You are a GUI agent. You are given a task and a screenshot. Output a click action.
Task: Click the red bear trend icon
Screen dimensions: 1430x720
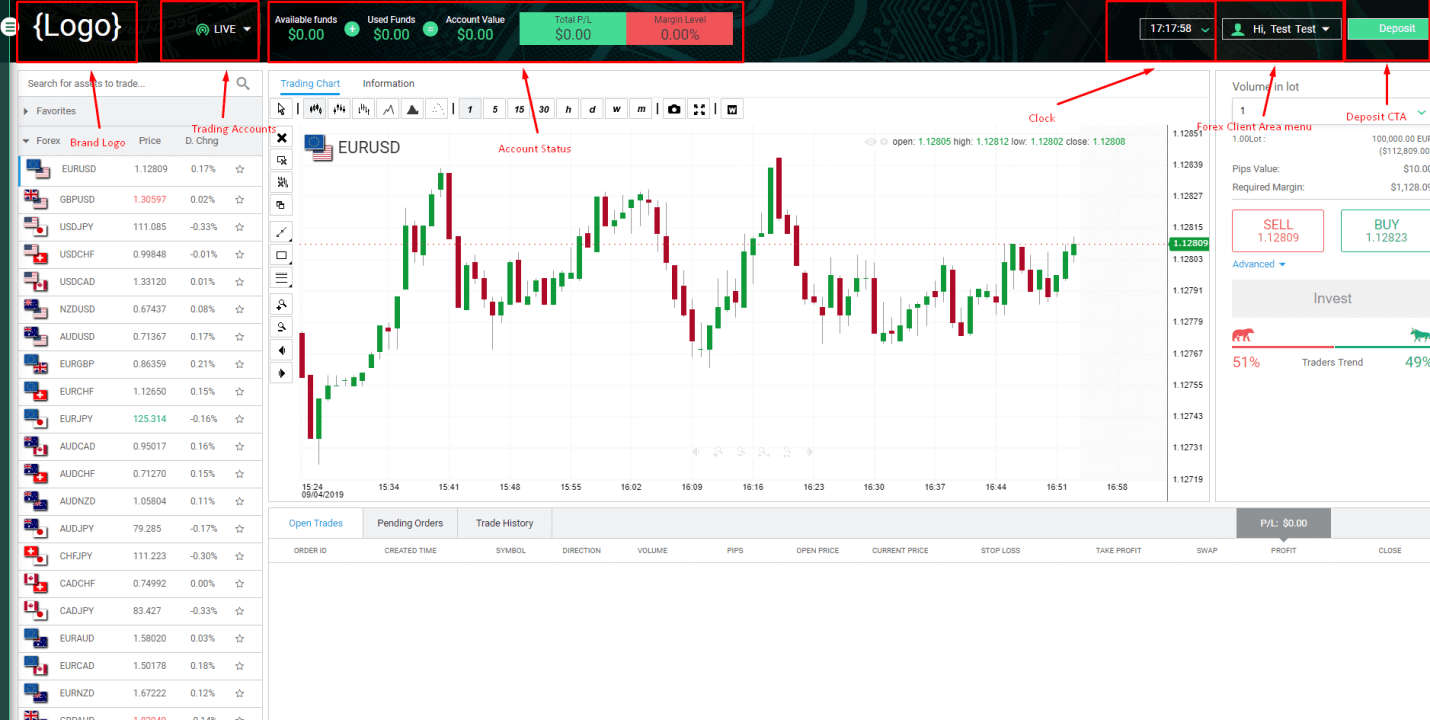1243,335
